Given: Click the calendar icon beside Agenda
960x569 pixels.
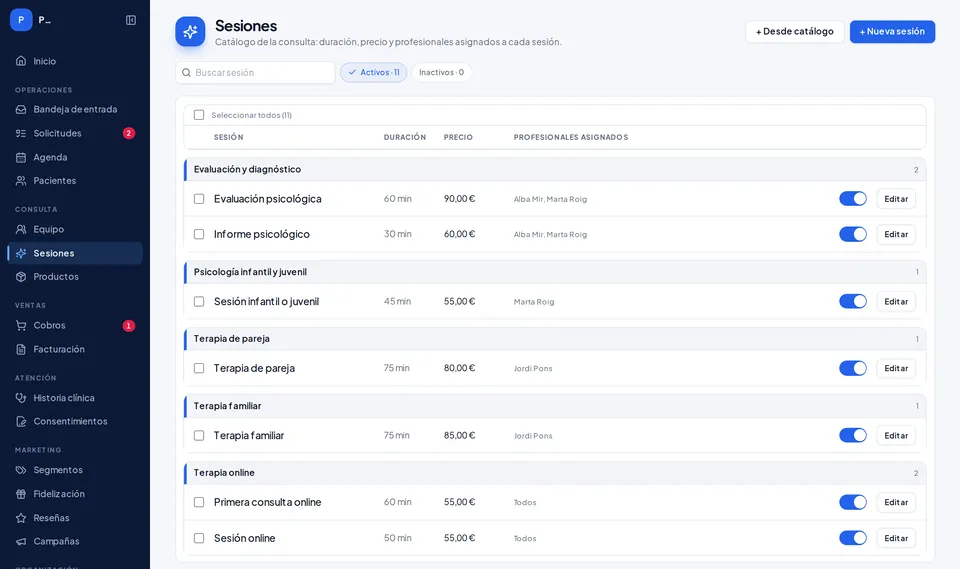Looking at the screenshot, I should pos(21,157).
